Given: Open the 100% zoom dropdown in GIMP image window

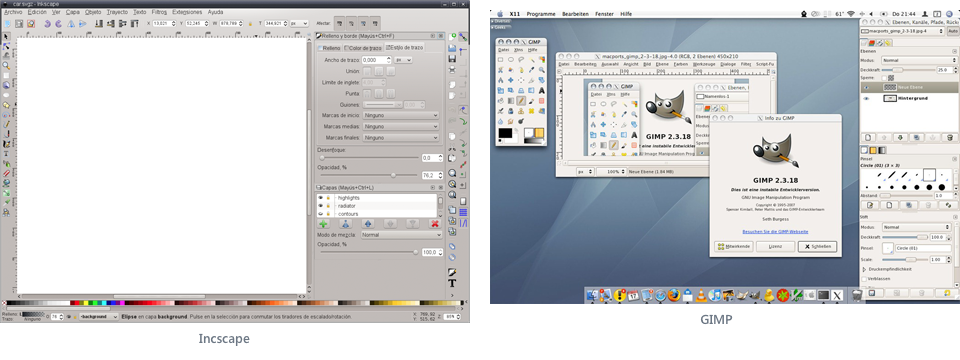Looking at the screenshot, I should pos(610,171).
